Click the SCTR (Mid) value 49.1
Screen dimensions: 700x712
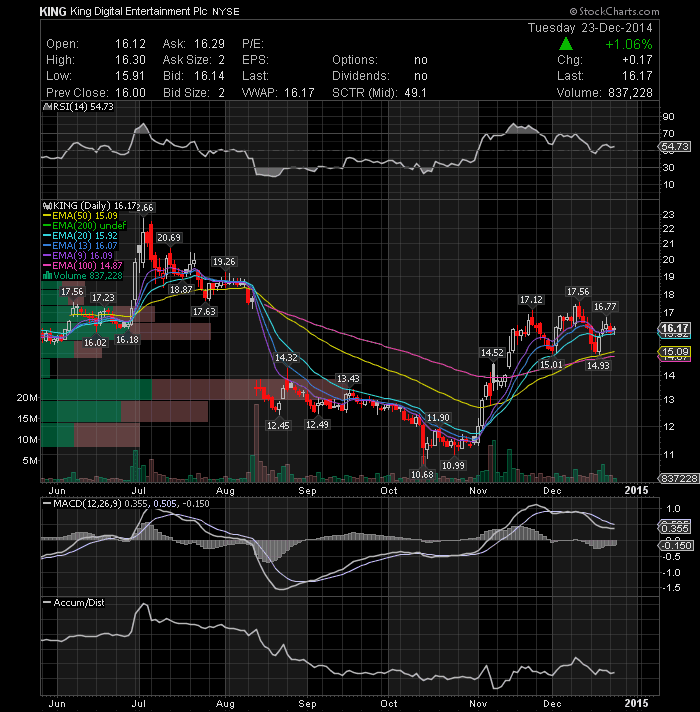pos(415,93)
